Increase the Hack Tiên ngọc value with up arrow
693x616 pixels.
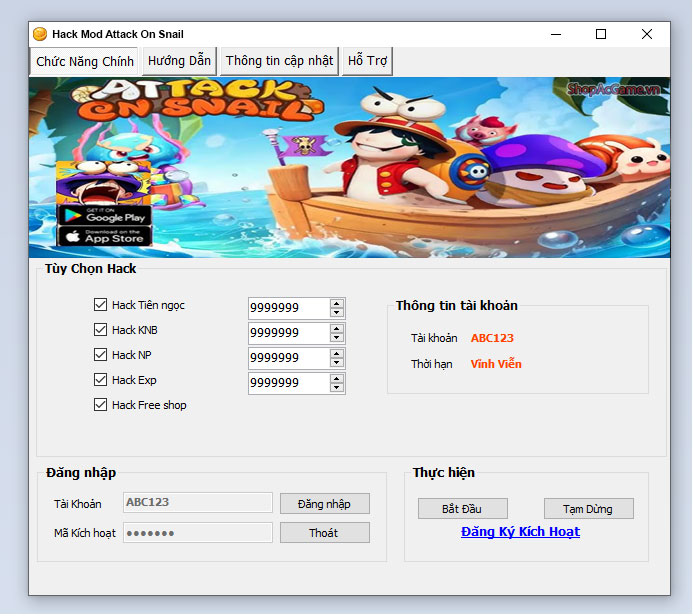click(337, 304)
